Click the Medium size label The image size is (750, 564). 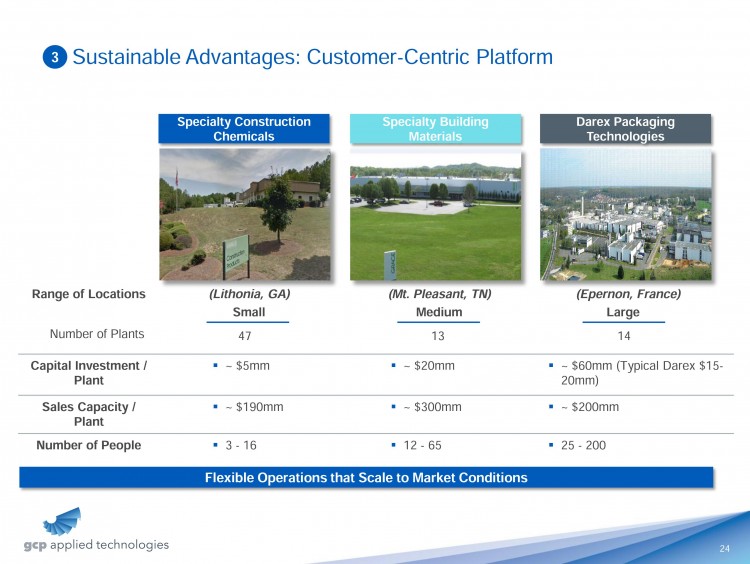pos(439,312)
